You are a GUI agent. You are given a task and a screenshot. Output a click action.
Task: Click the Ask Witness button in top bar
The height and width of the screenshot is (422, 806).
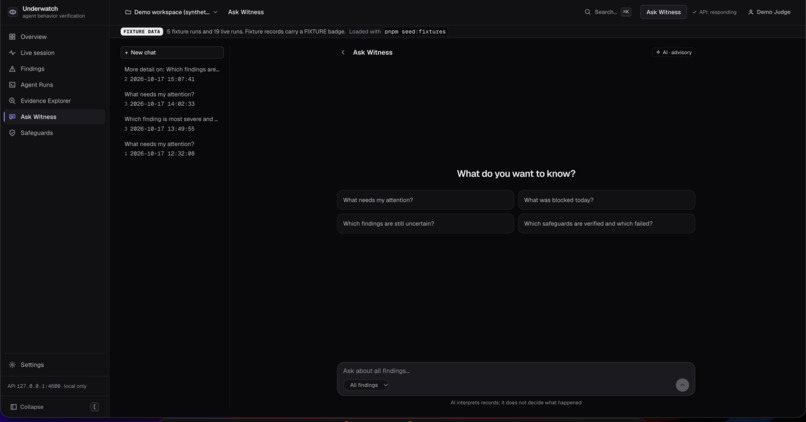pos(663,12)
